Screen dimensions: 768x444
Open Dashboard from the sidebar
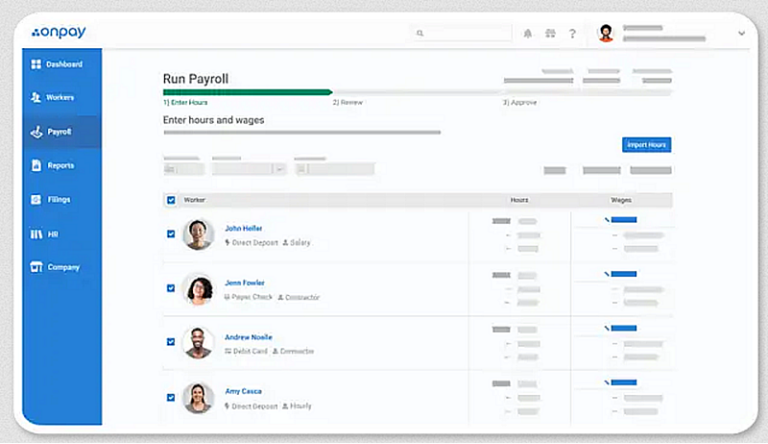(62, 64)
